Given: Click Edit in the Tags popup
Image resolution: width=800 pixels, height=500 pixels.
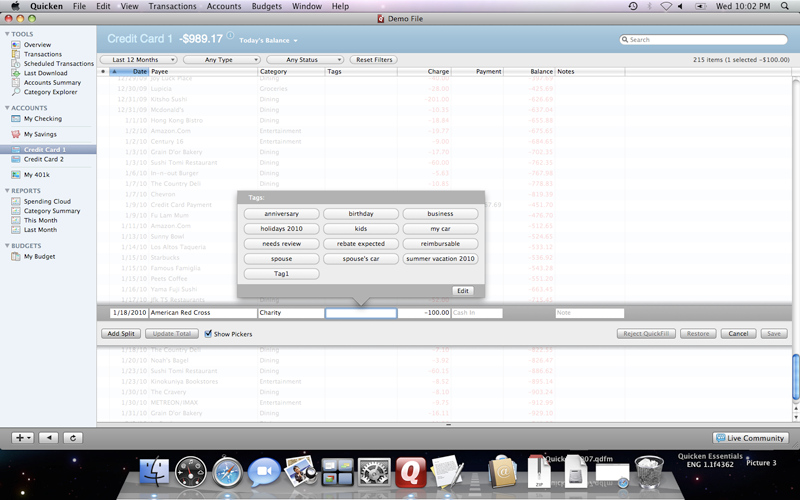Looking at the screenshot, I should [x=463, y=291].
